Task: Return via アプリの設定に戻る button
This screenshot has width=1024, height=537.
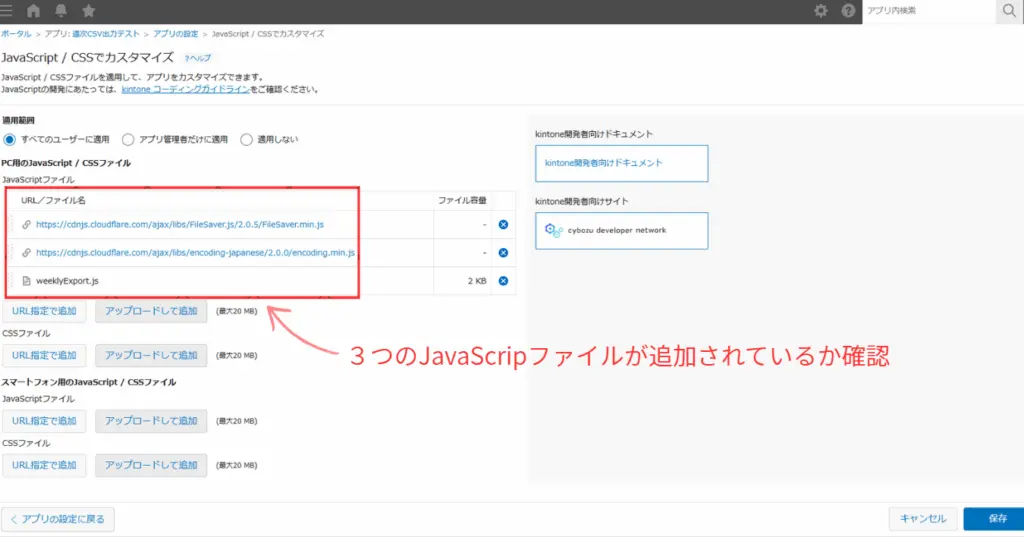Action: pos(57,519)
